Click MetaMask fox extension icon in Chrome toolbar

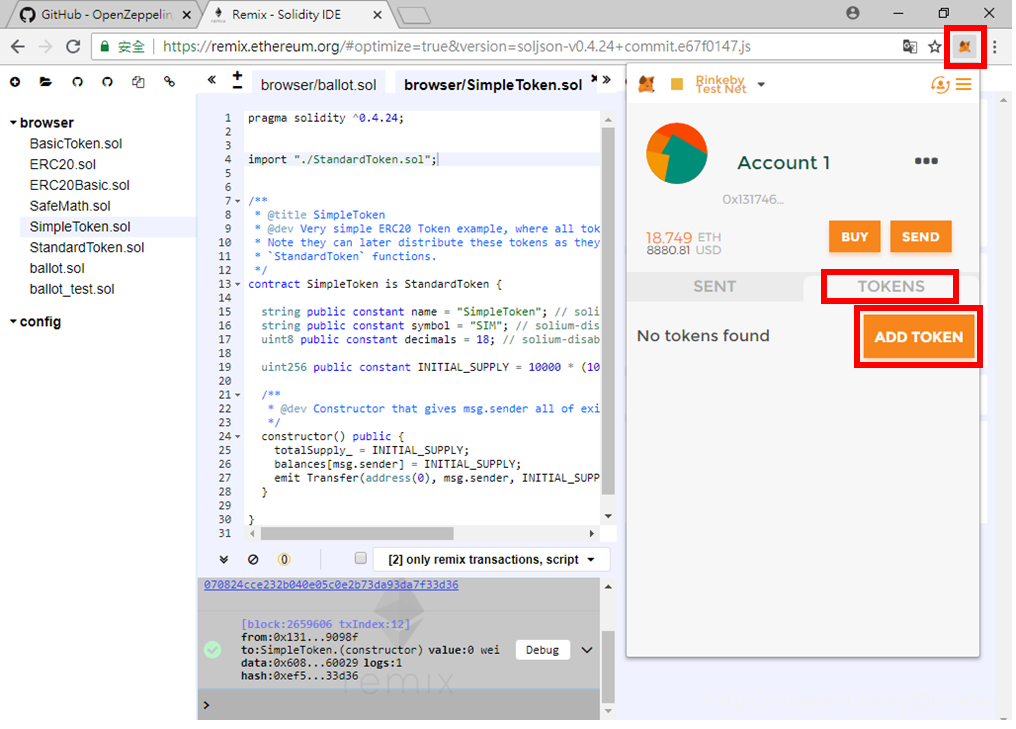click(965, 47)
